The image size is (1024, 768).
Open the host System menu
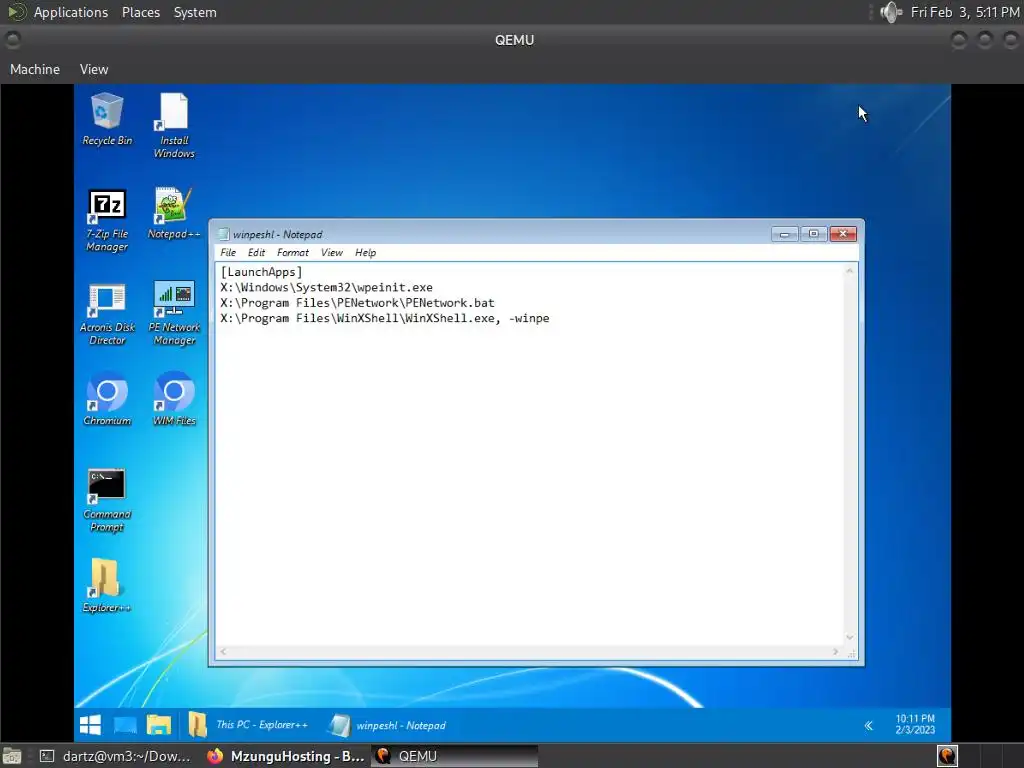pyautogui.click(x=195, y=12)
